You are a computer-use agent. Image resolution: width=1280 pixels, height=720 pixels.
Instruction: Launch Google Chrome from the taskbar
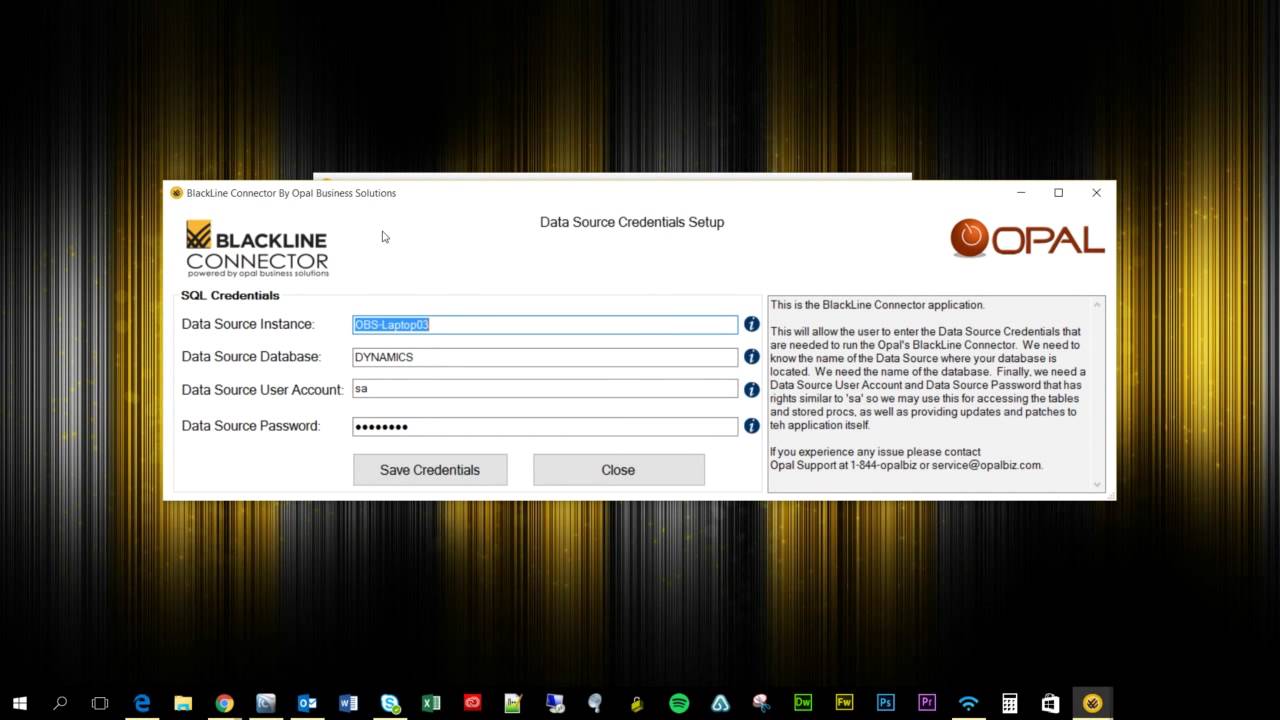pos(224,703)
